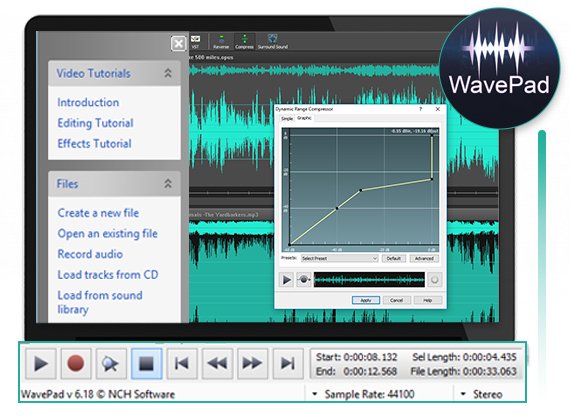Click the Sel Length value 0:00:04.435
This screenshot has height=420, width=570.
coord(489,357)
